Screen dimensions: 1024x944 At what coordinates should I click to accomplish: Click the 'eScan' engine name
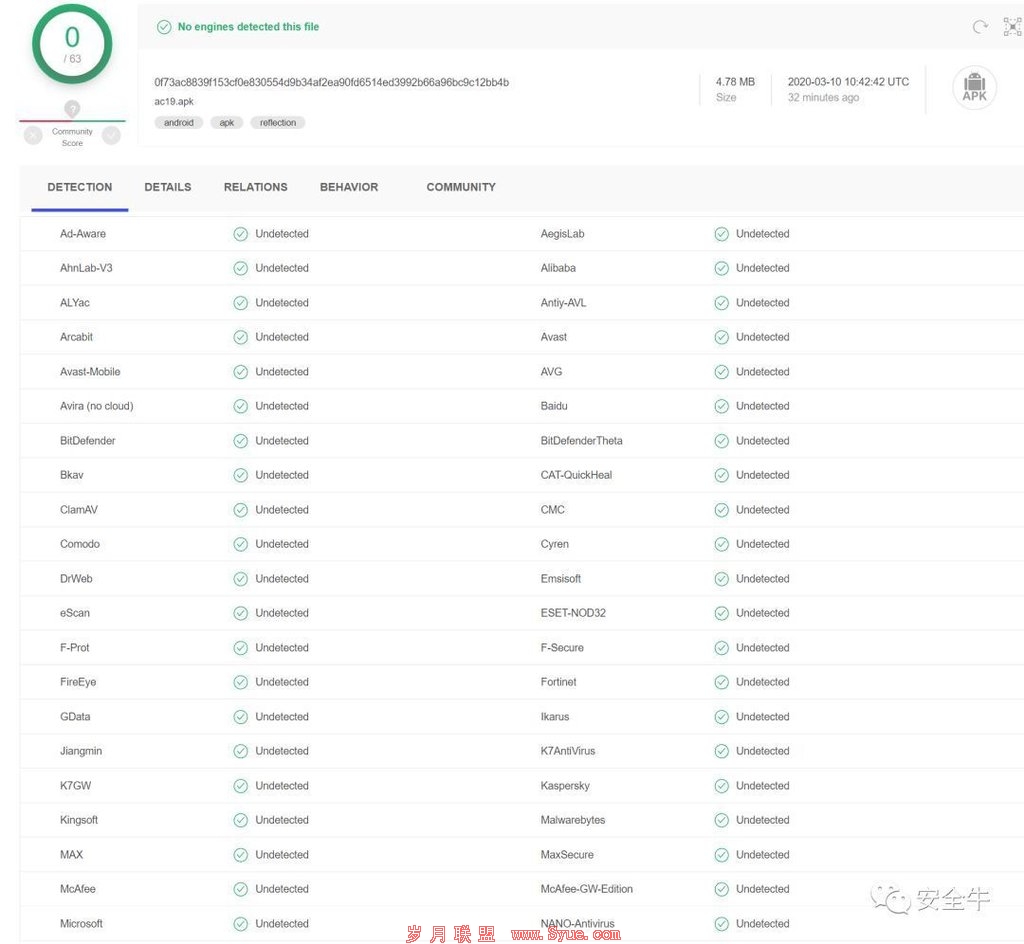[x=75, y=613]
